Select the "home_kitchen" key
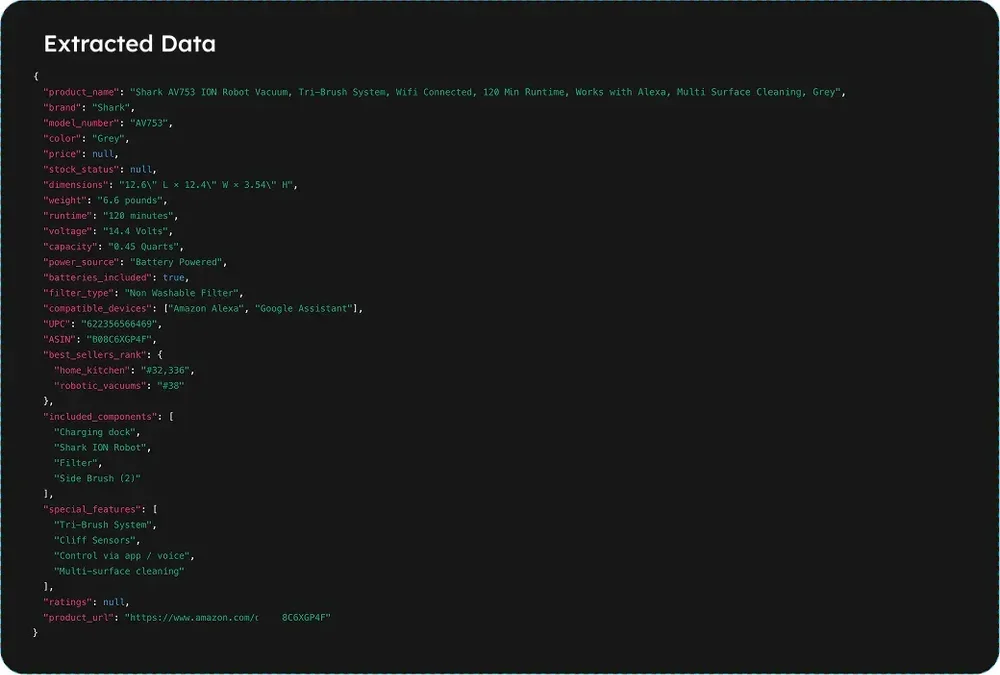This screenshot has height=675, width=1000. 92,370
